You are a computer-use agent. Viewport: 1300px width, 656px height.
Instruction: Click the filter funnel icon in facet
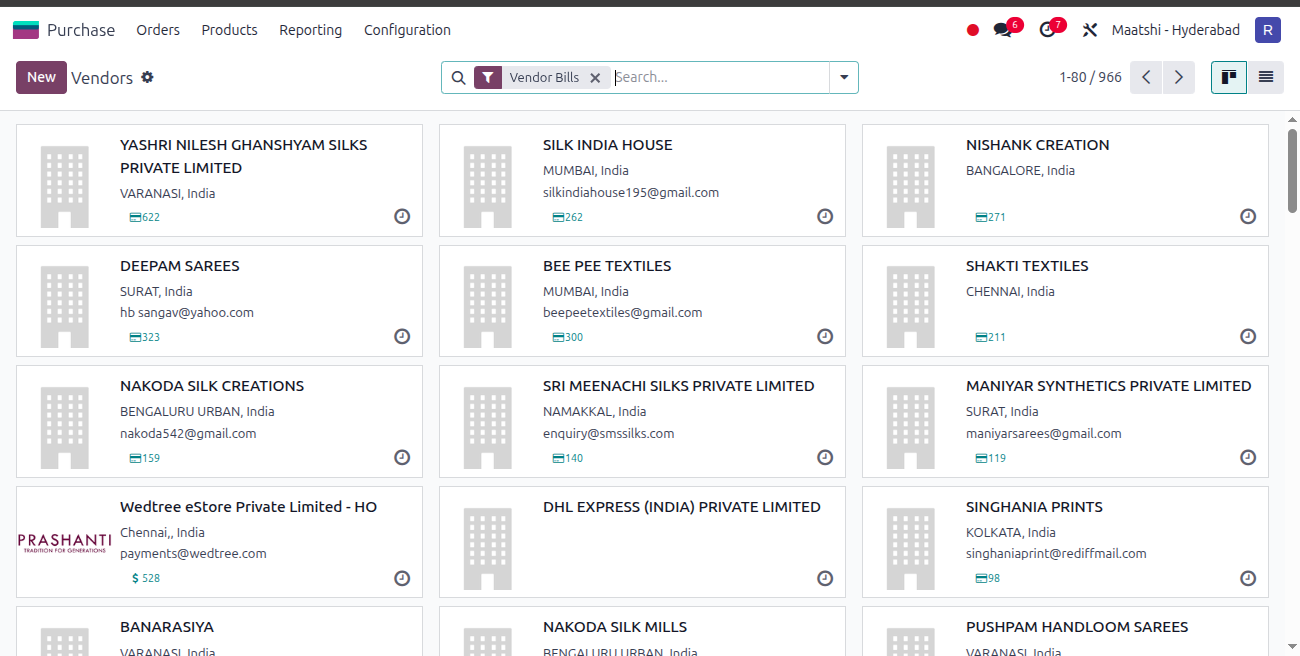click(488, 77)
